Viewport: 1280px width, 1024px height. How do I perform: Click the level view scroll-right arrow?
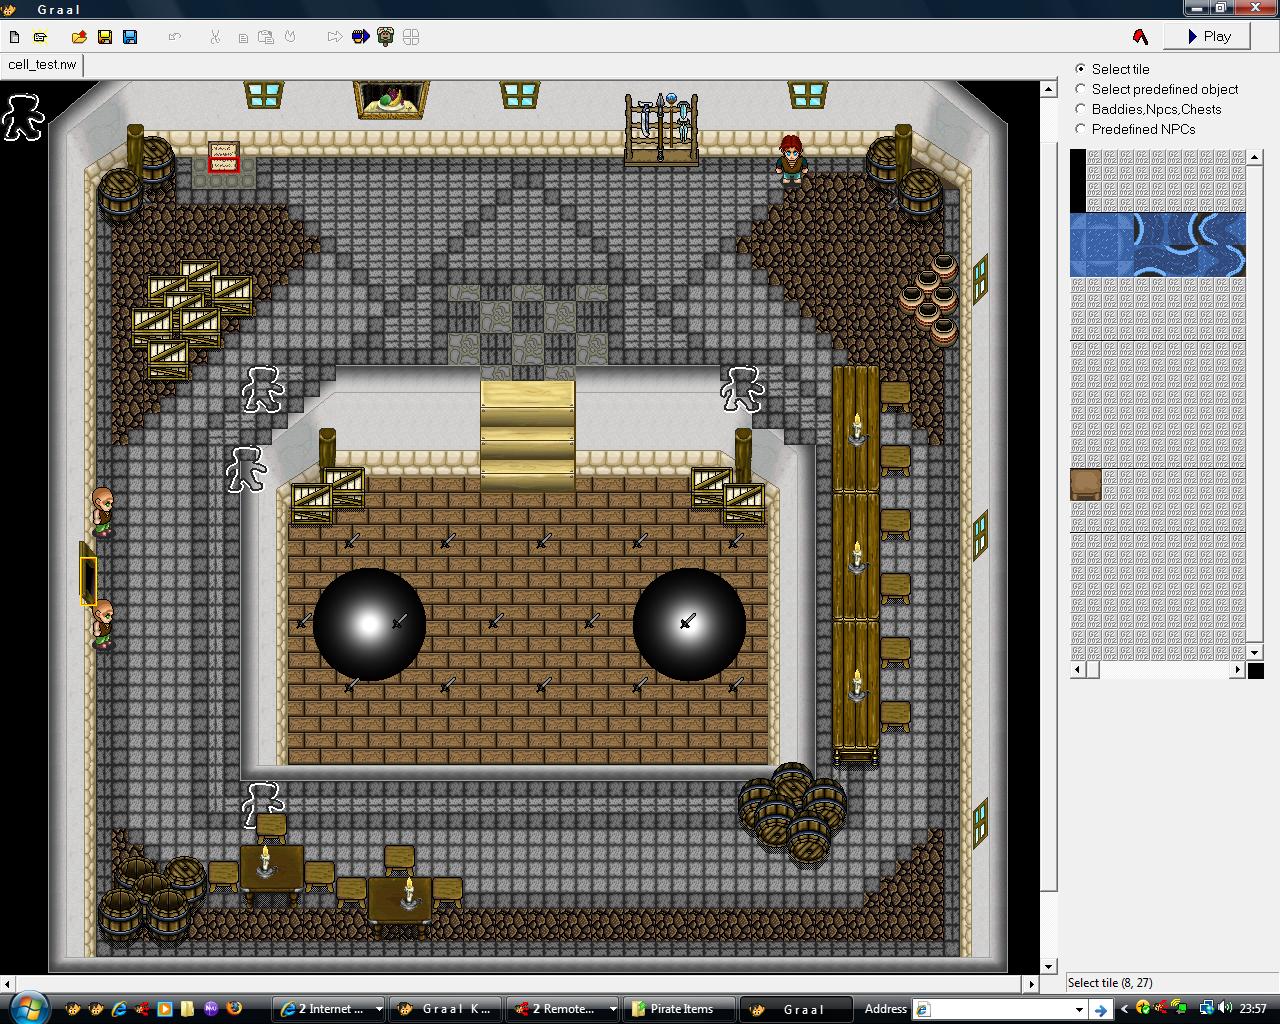[x=1031, y=984]
